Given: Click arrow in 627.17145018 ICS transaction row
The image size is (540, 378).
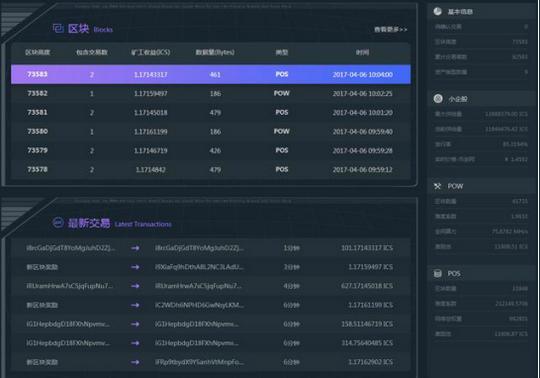Looking at the screenshot, I should point(135,286).
